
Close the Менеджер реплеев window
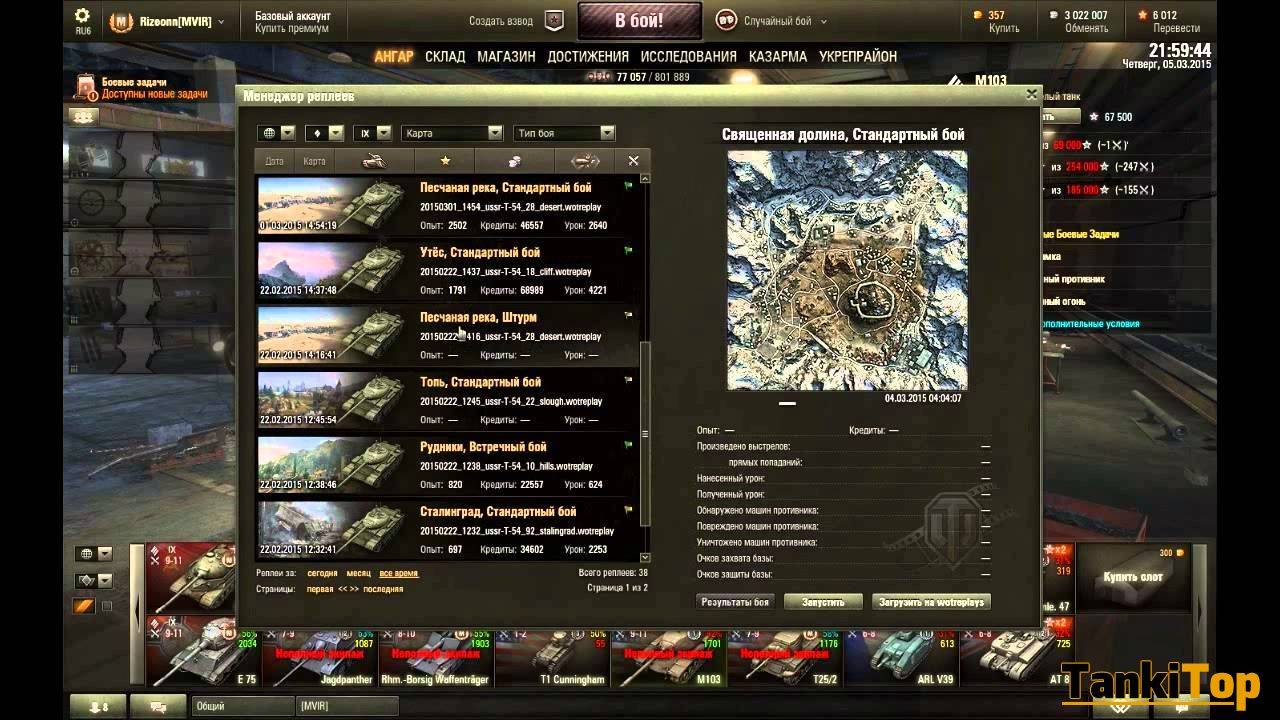(x=1031, y=95)
